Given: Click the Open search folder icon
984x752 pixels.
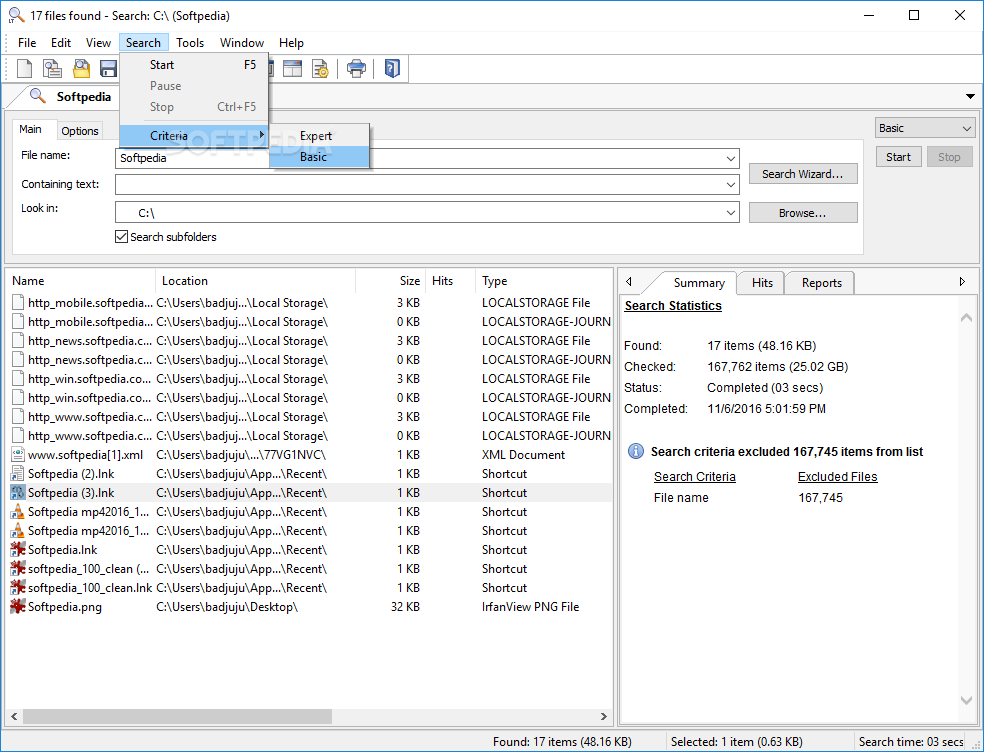Looking at the screenshot, I should [x=81, y=68].
